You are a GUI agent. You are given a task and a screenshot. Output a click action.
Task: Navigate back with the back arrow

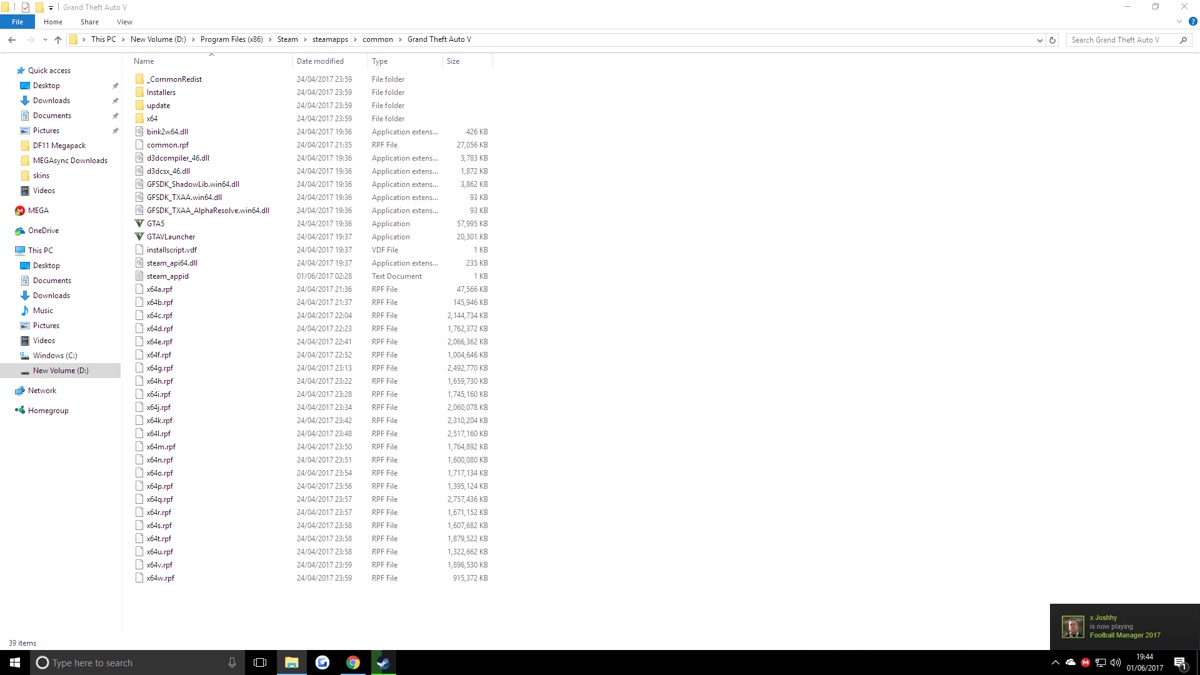coord(10,39)
